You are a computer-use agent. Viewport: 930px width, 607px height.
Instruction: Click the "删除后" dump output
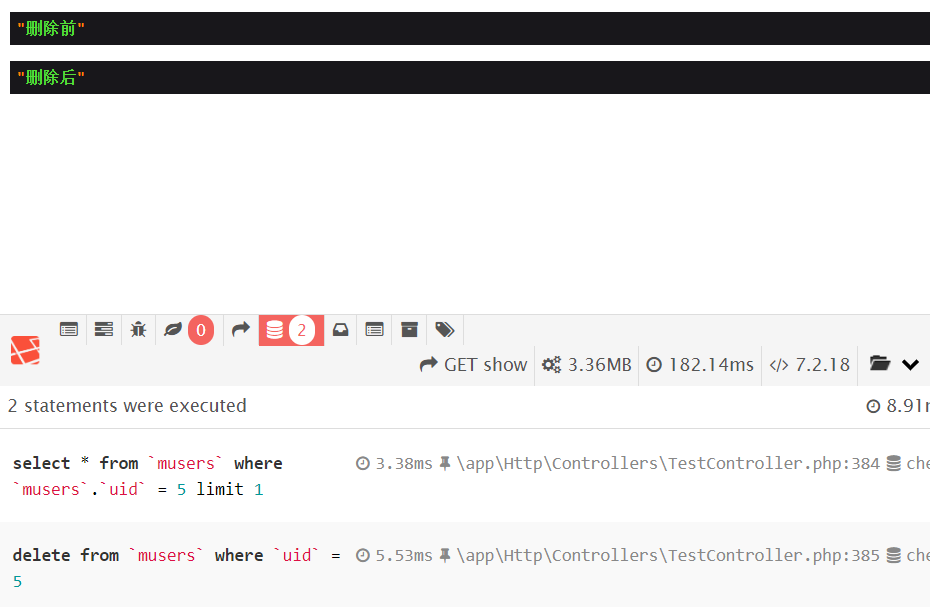click(x=51, y=77)
